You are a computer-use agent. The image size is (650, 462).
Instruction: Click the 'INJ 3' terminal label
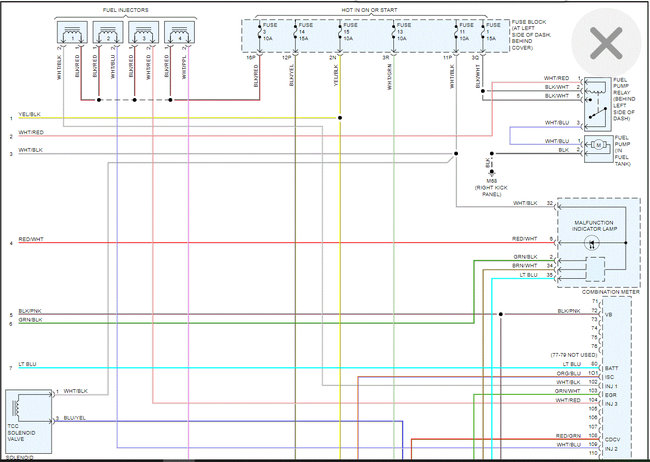(x=611, y=404)
